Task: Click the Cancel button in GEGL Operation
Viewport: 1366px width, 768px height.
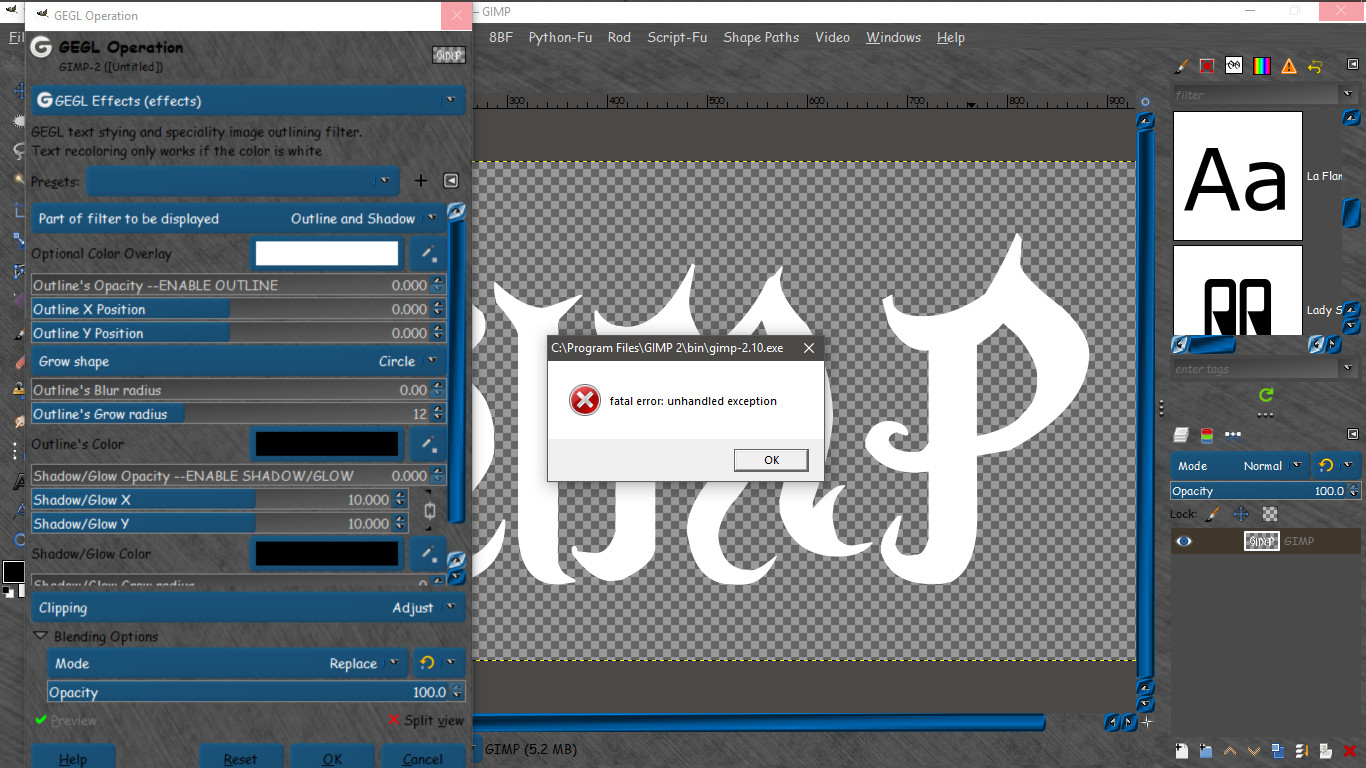Action: point(423,759)
